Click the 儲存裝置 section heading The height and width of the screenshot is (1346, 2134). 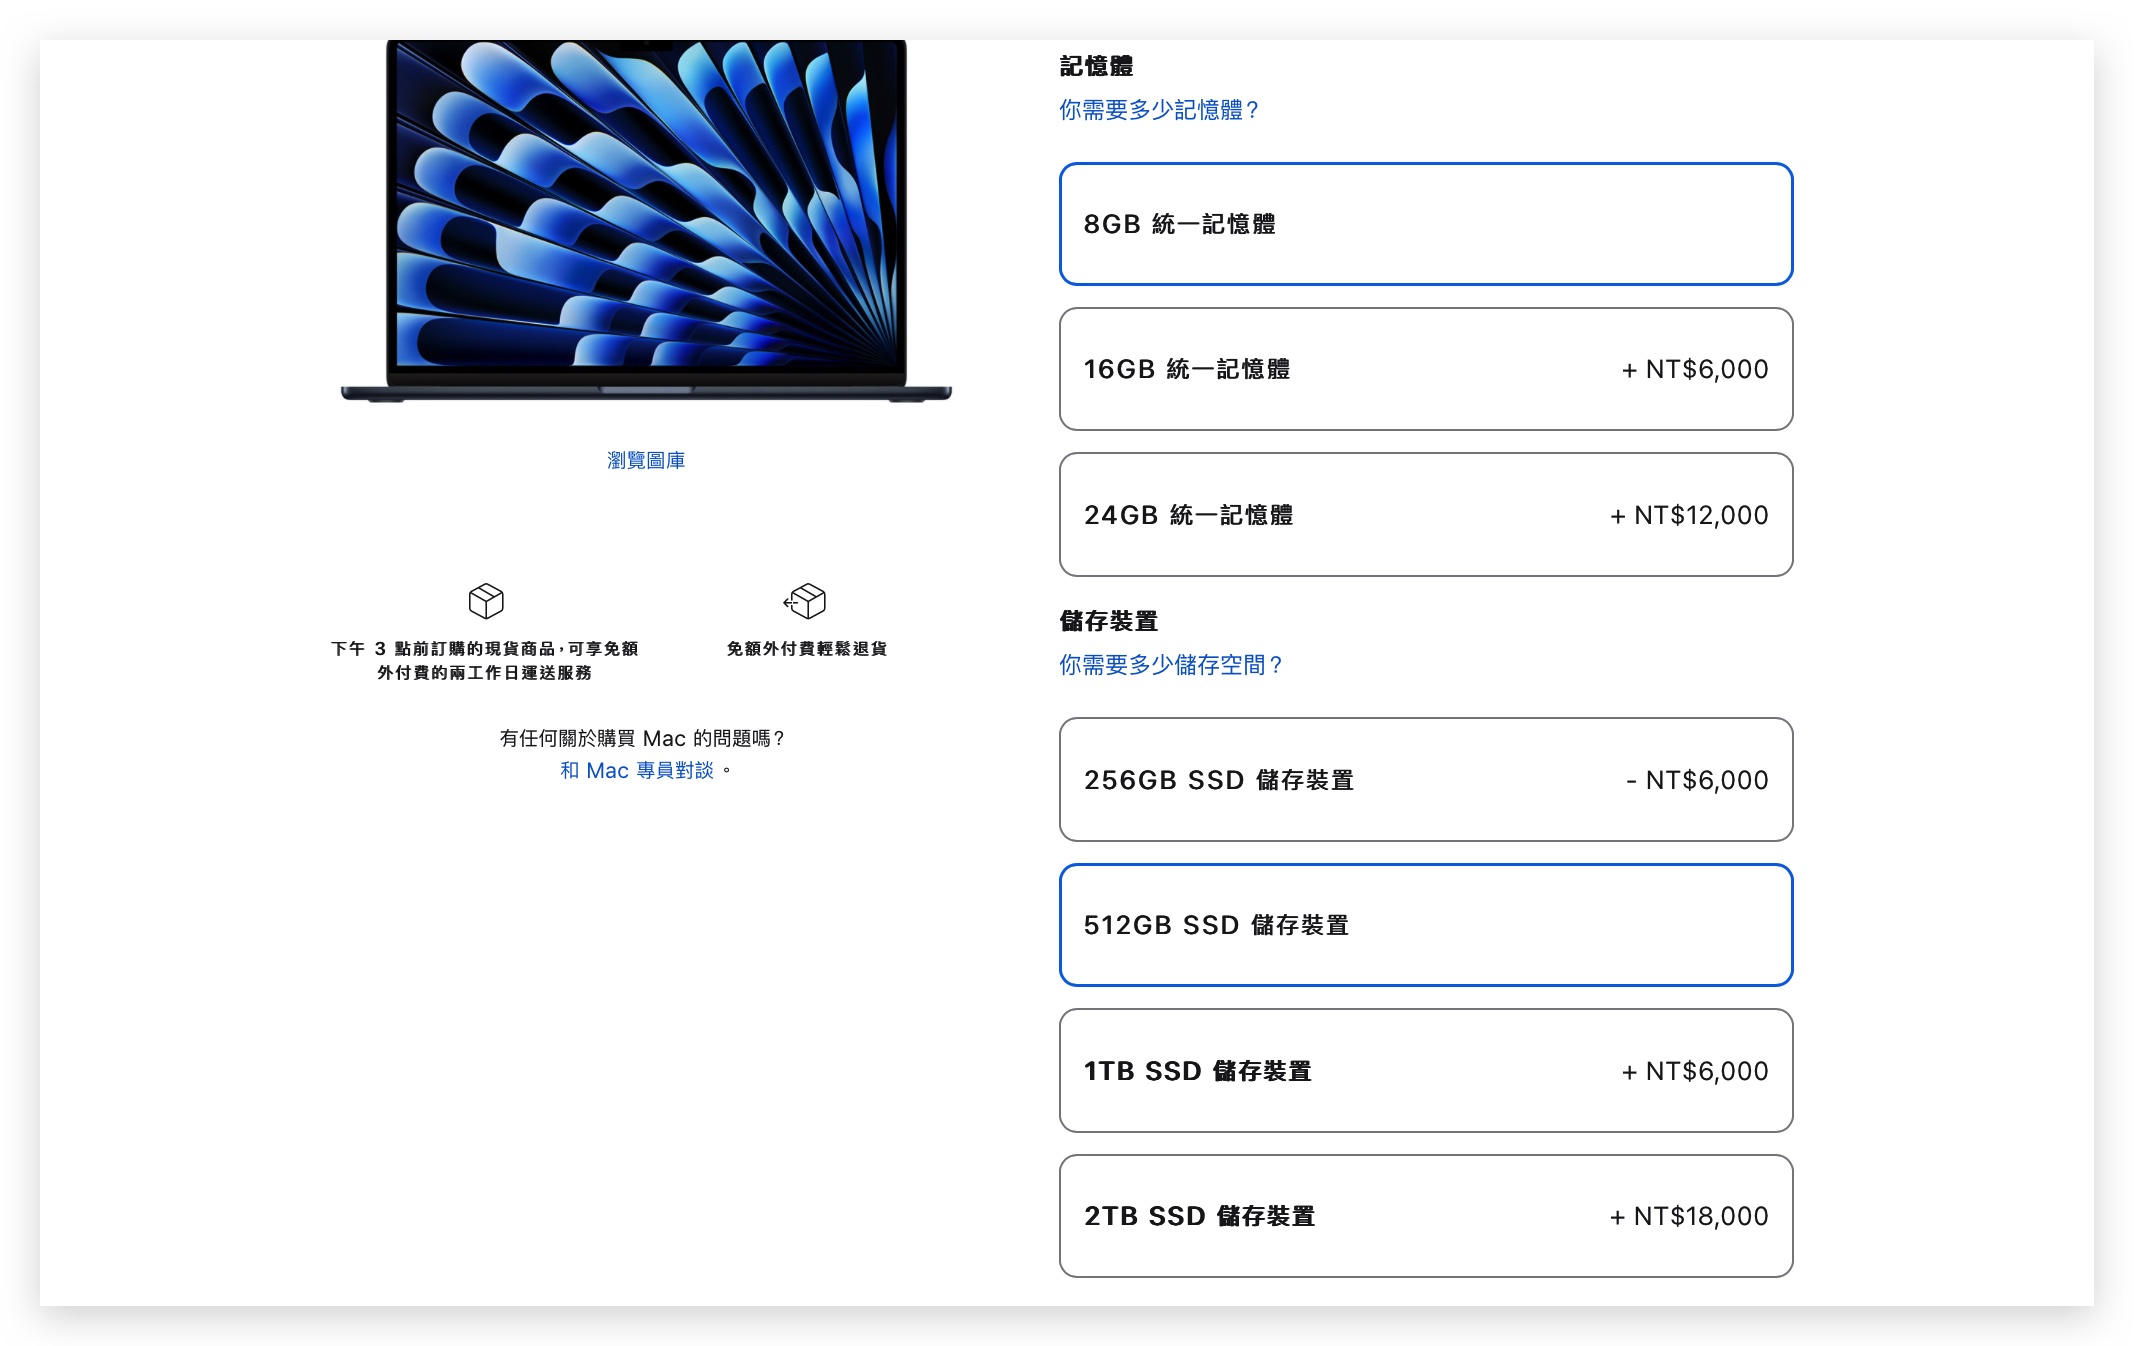(1108, 621)
